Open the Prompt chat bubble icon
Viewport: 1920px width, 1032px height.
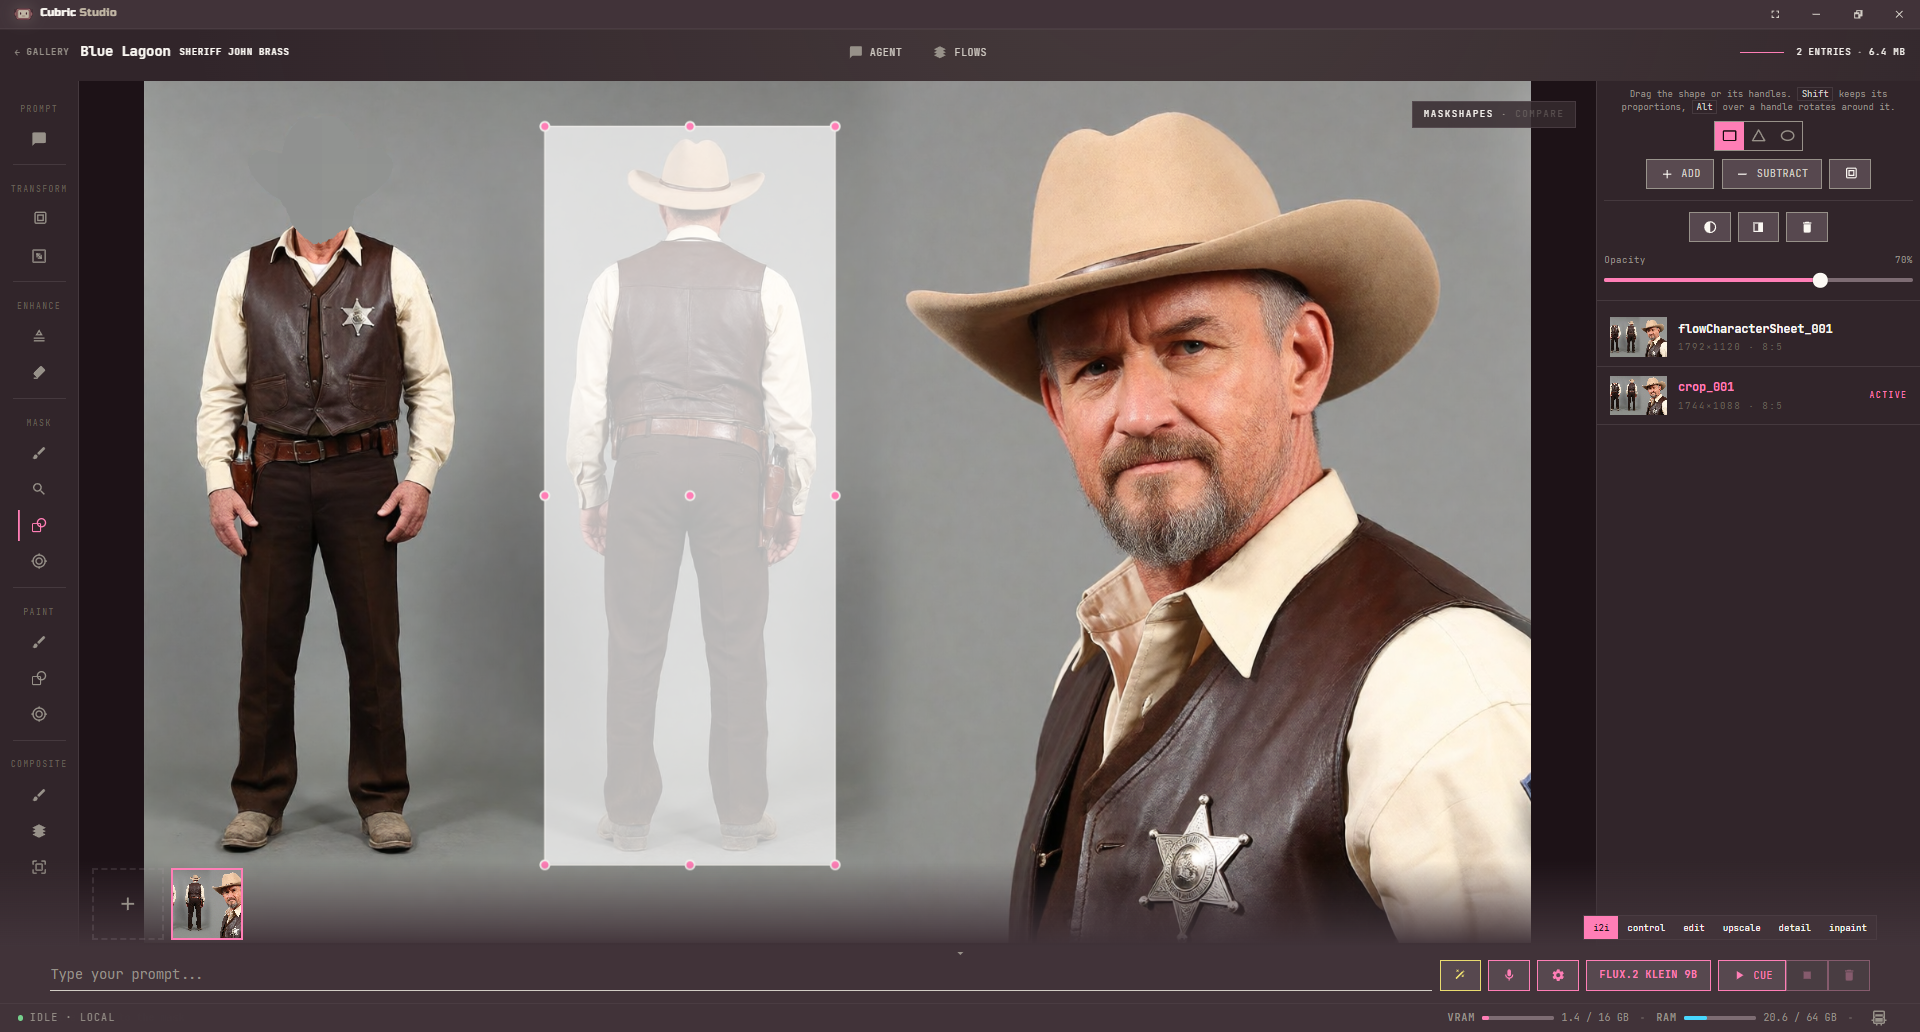click(39, 139)
